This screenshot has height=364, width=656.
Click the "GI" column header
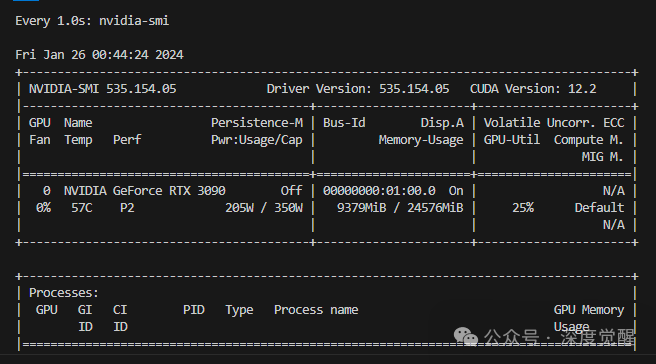coord(85,310)
